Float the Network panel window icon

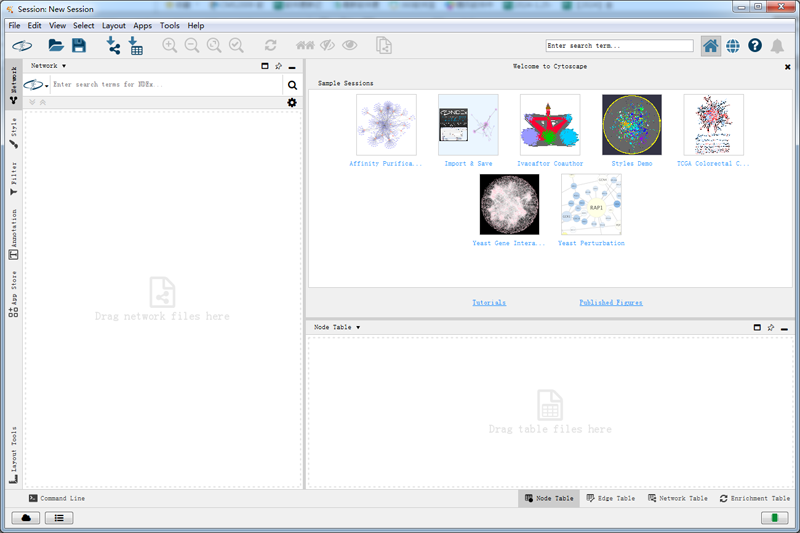pyautogui.click(x=265, y=66)
